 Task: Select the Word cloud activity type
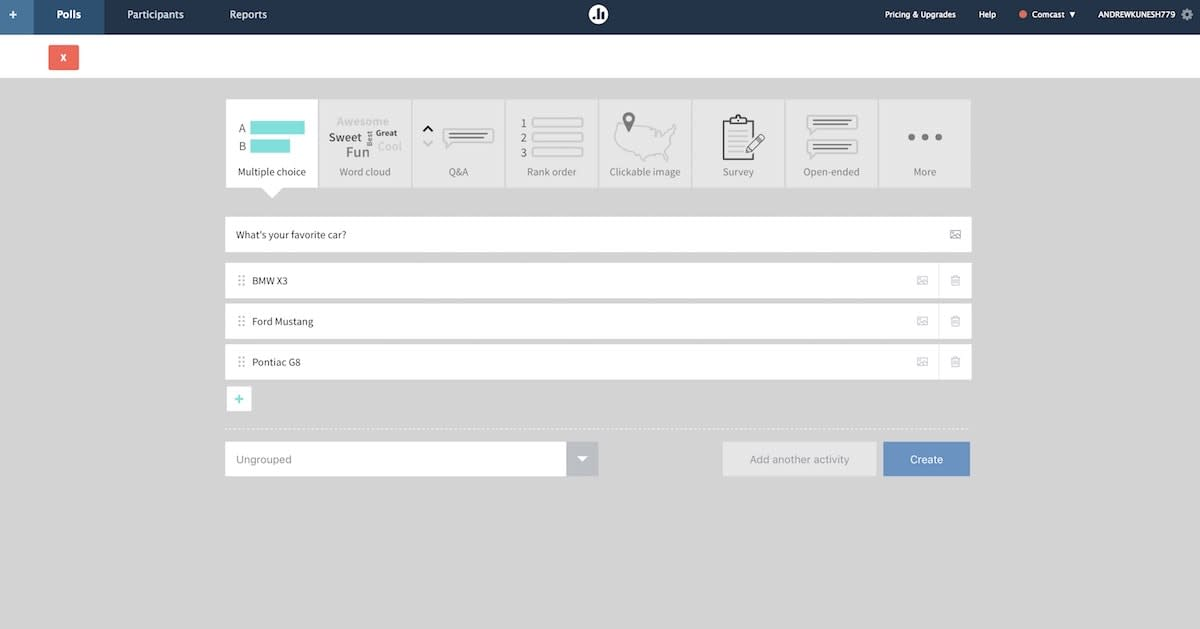click(x=365, y=143)
